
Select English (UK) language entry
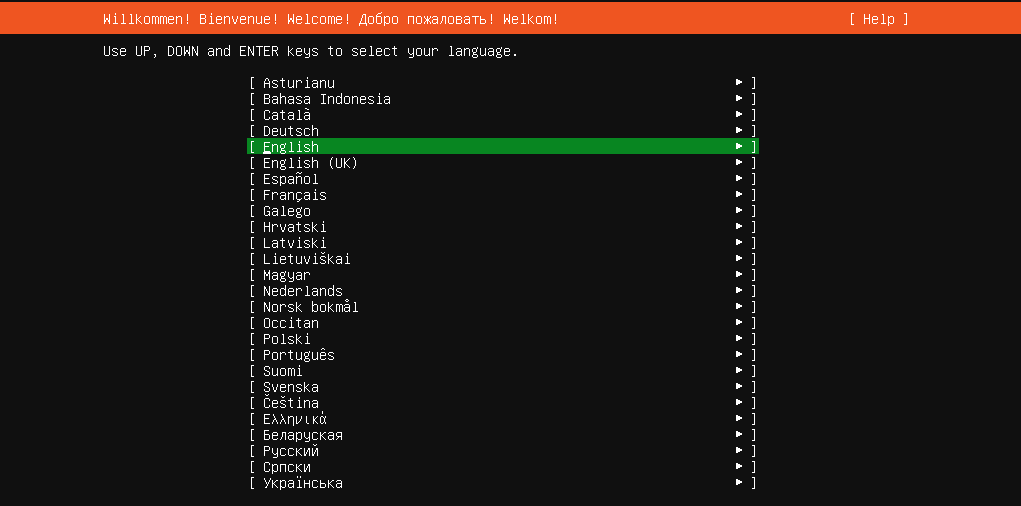click(x=310, y=163)
